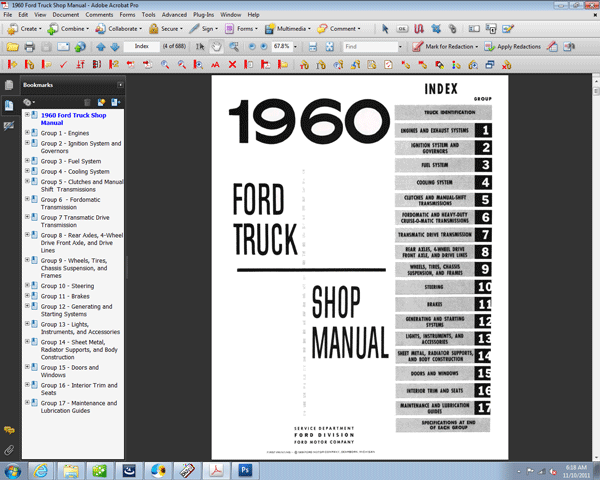The height and width of the screenshot is (480, 600).
Task: Select the Hand tool in toolbar
Action: [x=217, y=47]
